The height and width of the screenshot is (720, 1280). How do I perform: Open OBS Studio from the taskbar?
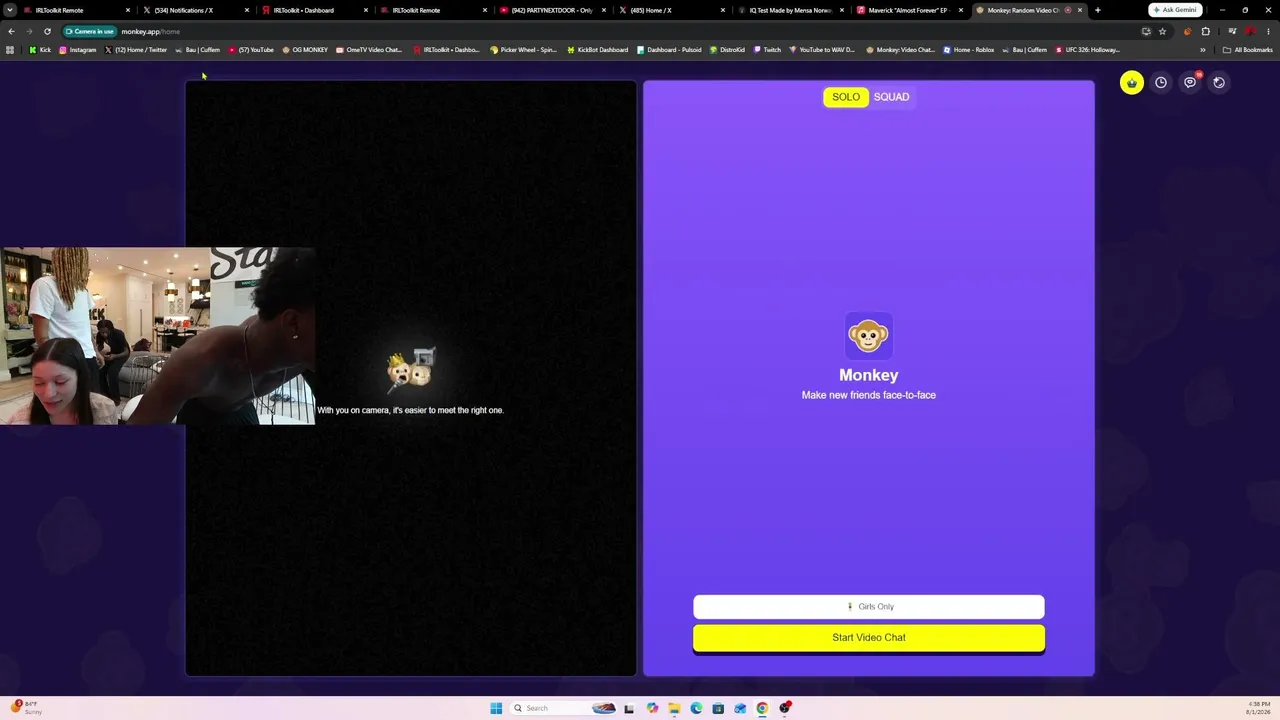tap(786, 708)
